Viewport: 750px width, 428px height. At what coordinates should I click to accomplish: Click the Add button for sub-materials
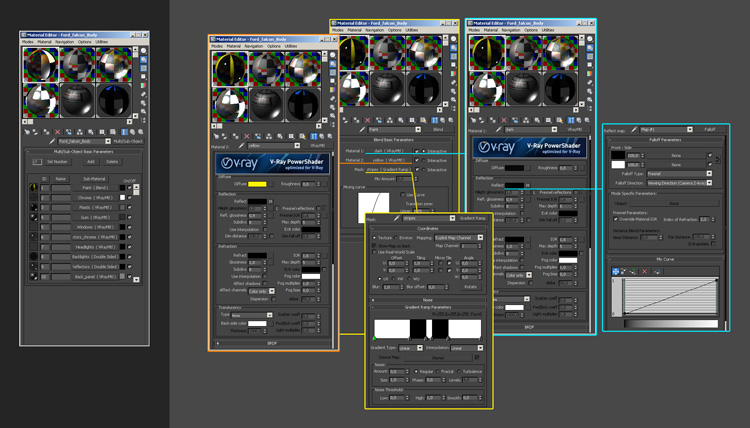pos(90,161)
